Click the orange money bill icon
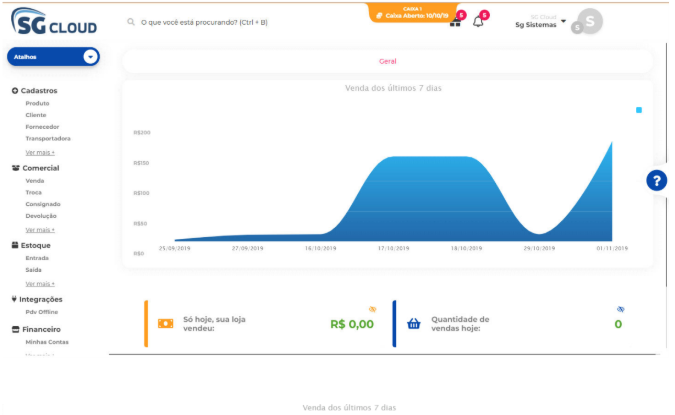 pos(166,323)
